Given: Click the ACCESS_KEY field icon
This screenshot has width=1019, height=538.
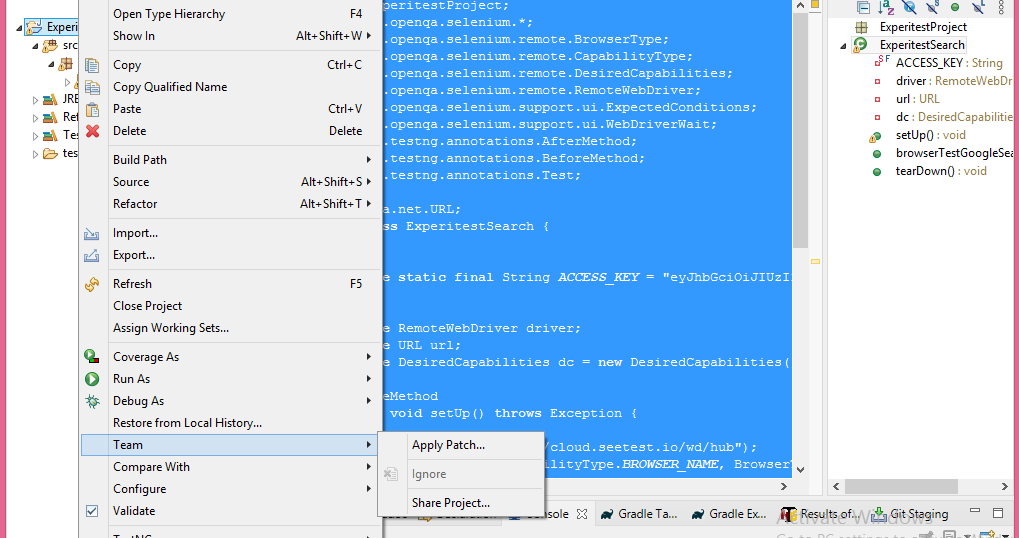Looking at the screenshot, I should [883, 61].
